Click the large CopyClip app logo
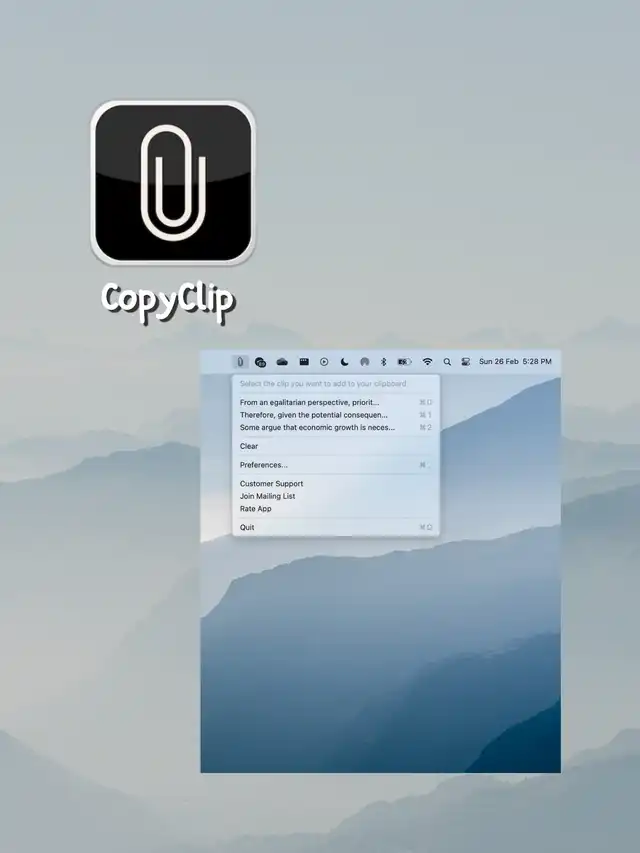Image resolution: width=640 pixels, height=853 pixels. pos(173,182)
